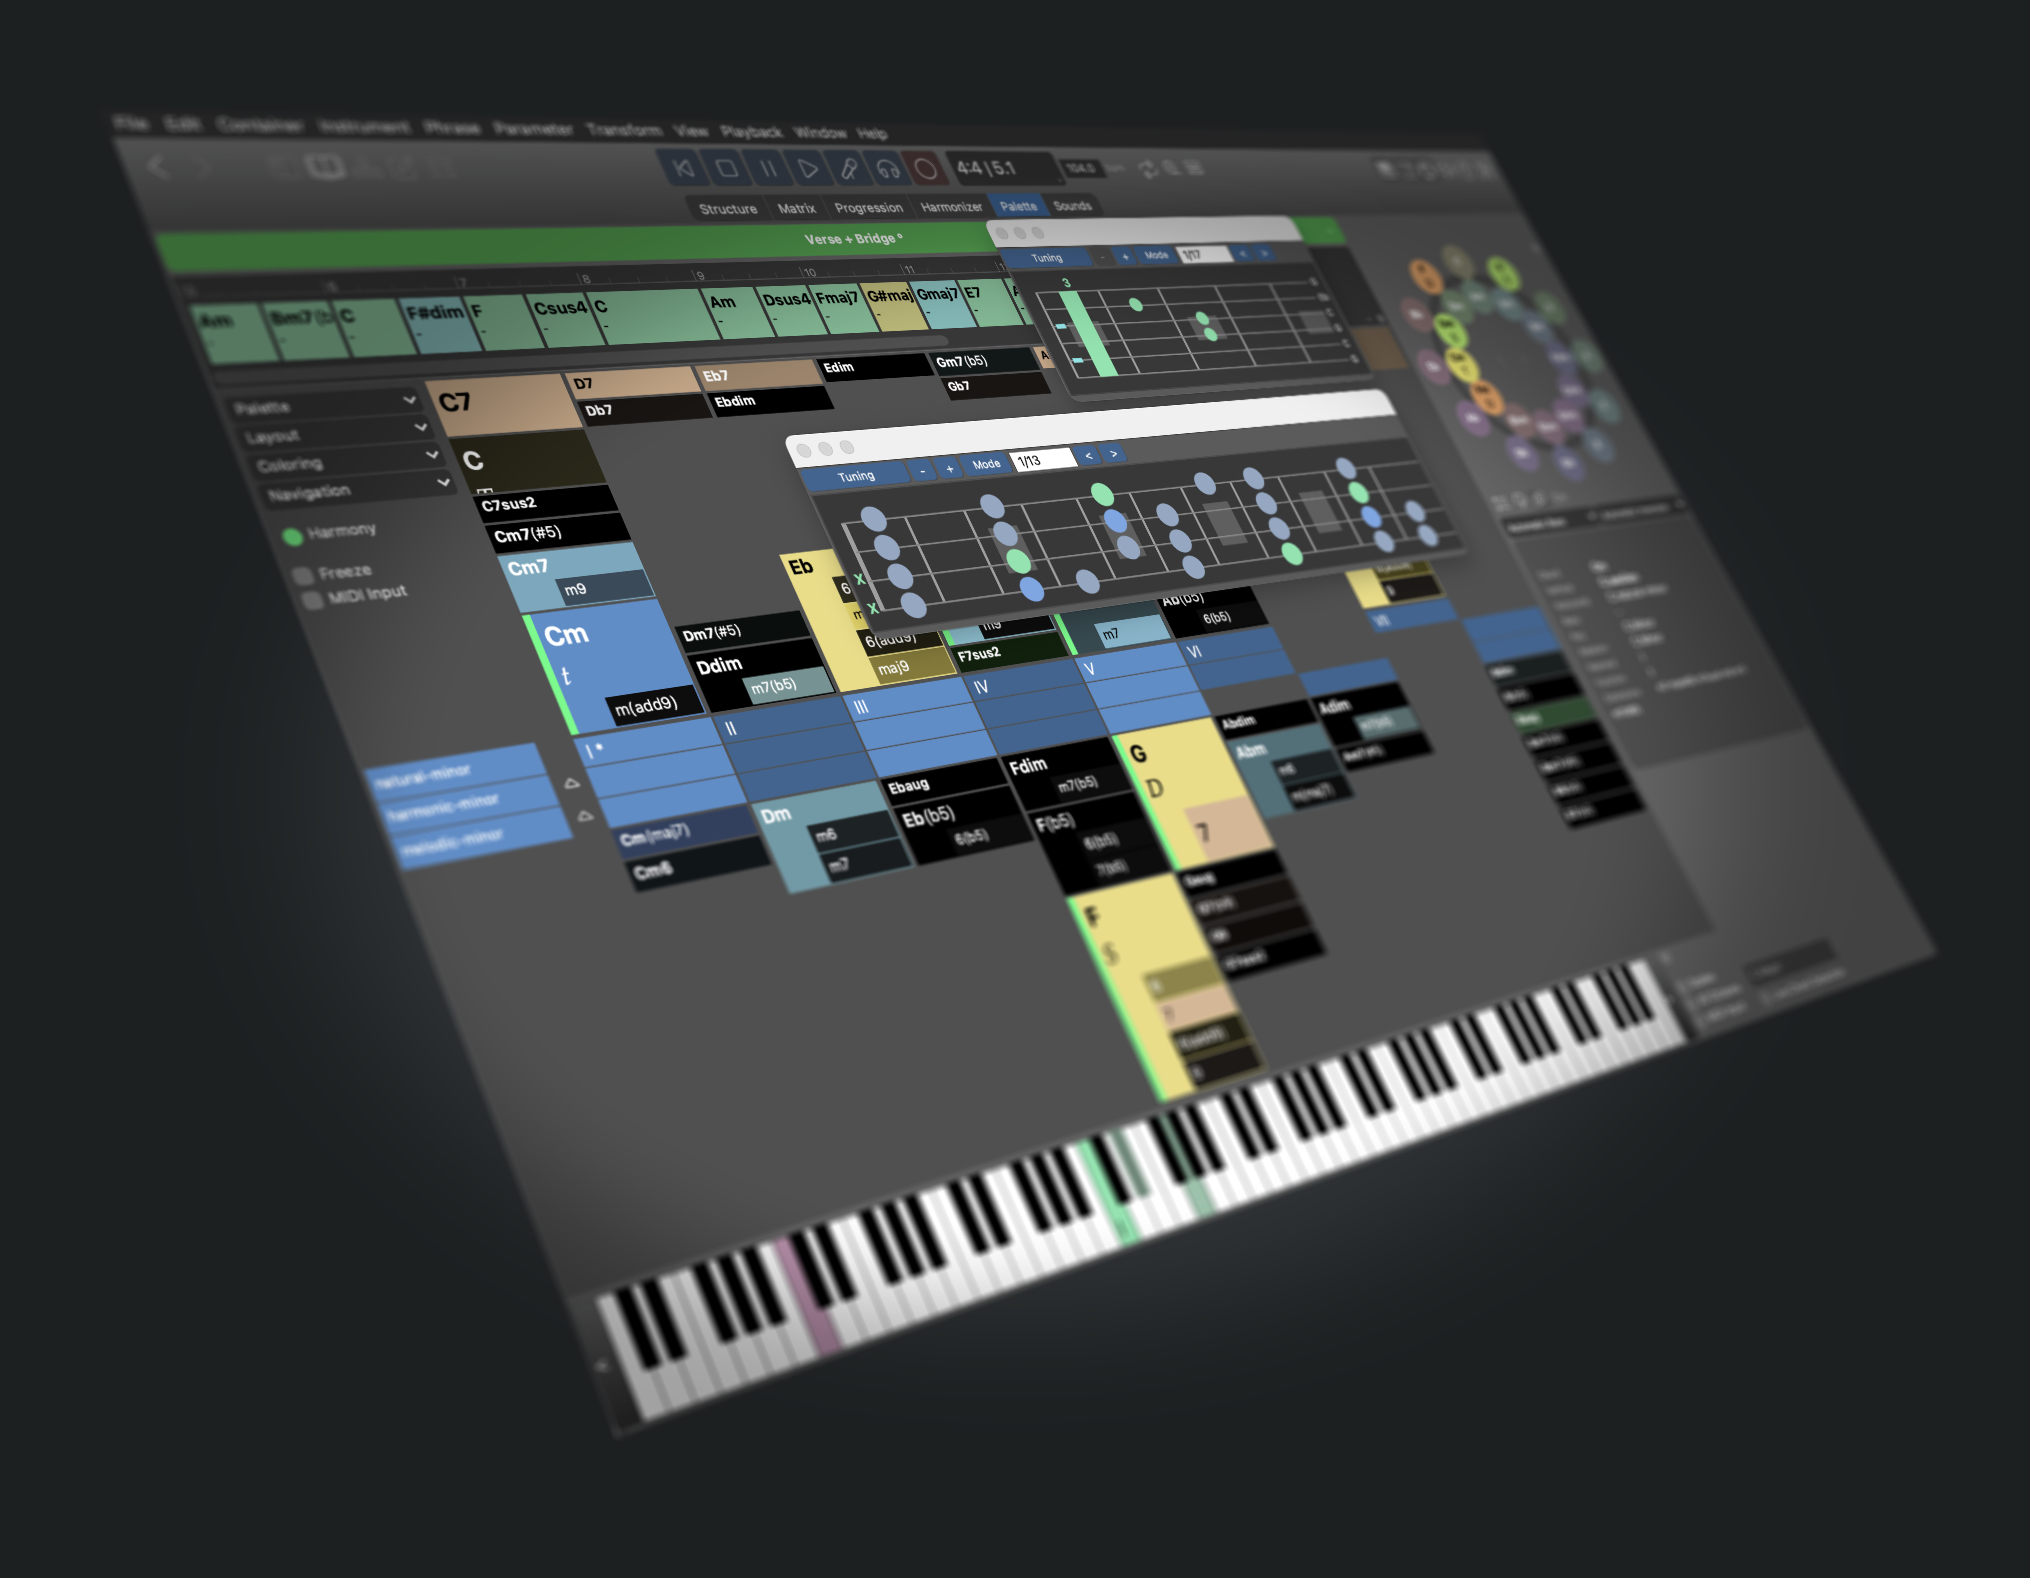Open the Container menu

(260, 125)
